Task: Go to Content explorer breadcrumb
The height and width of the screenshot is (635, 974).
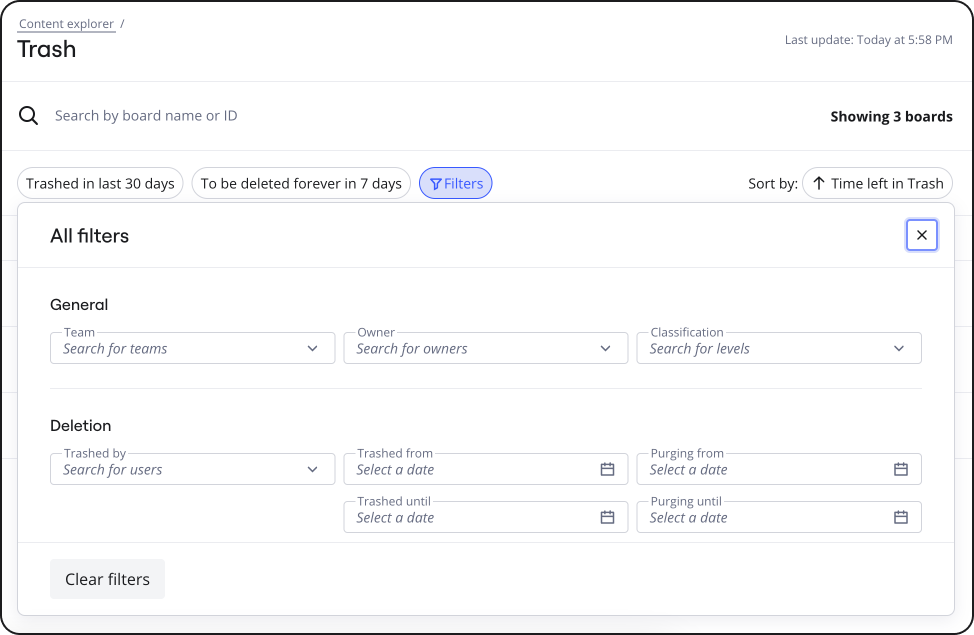Action: pyautogui.click(x=66, y=24)
